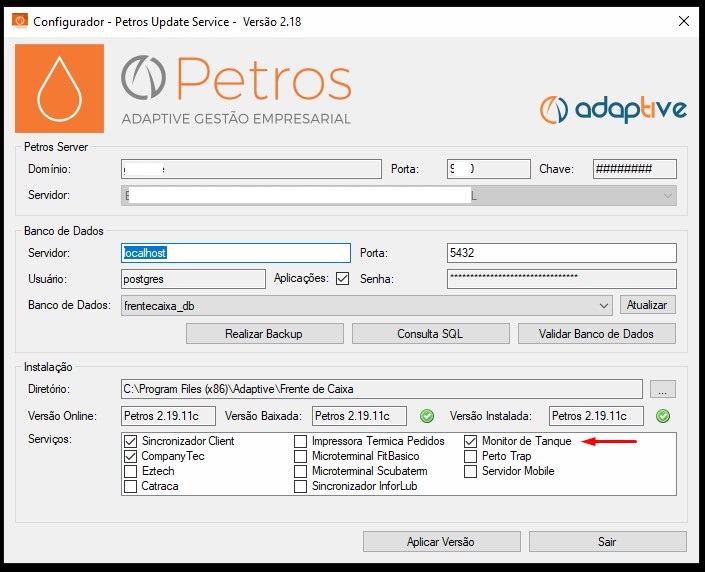Click Aplicar Versão button
The width and height of the screenshot is (705, 572).
pyautogui.click(x=442, y=541)
